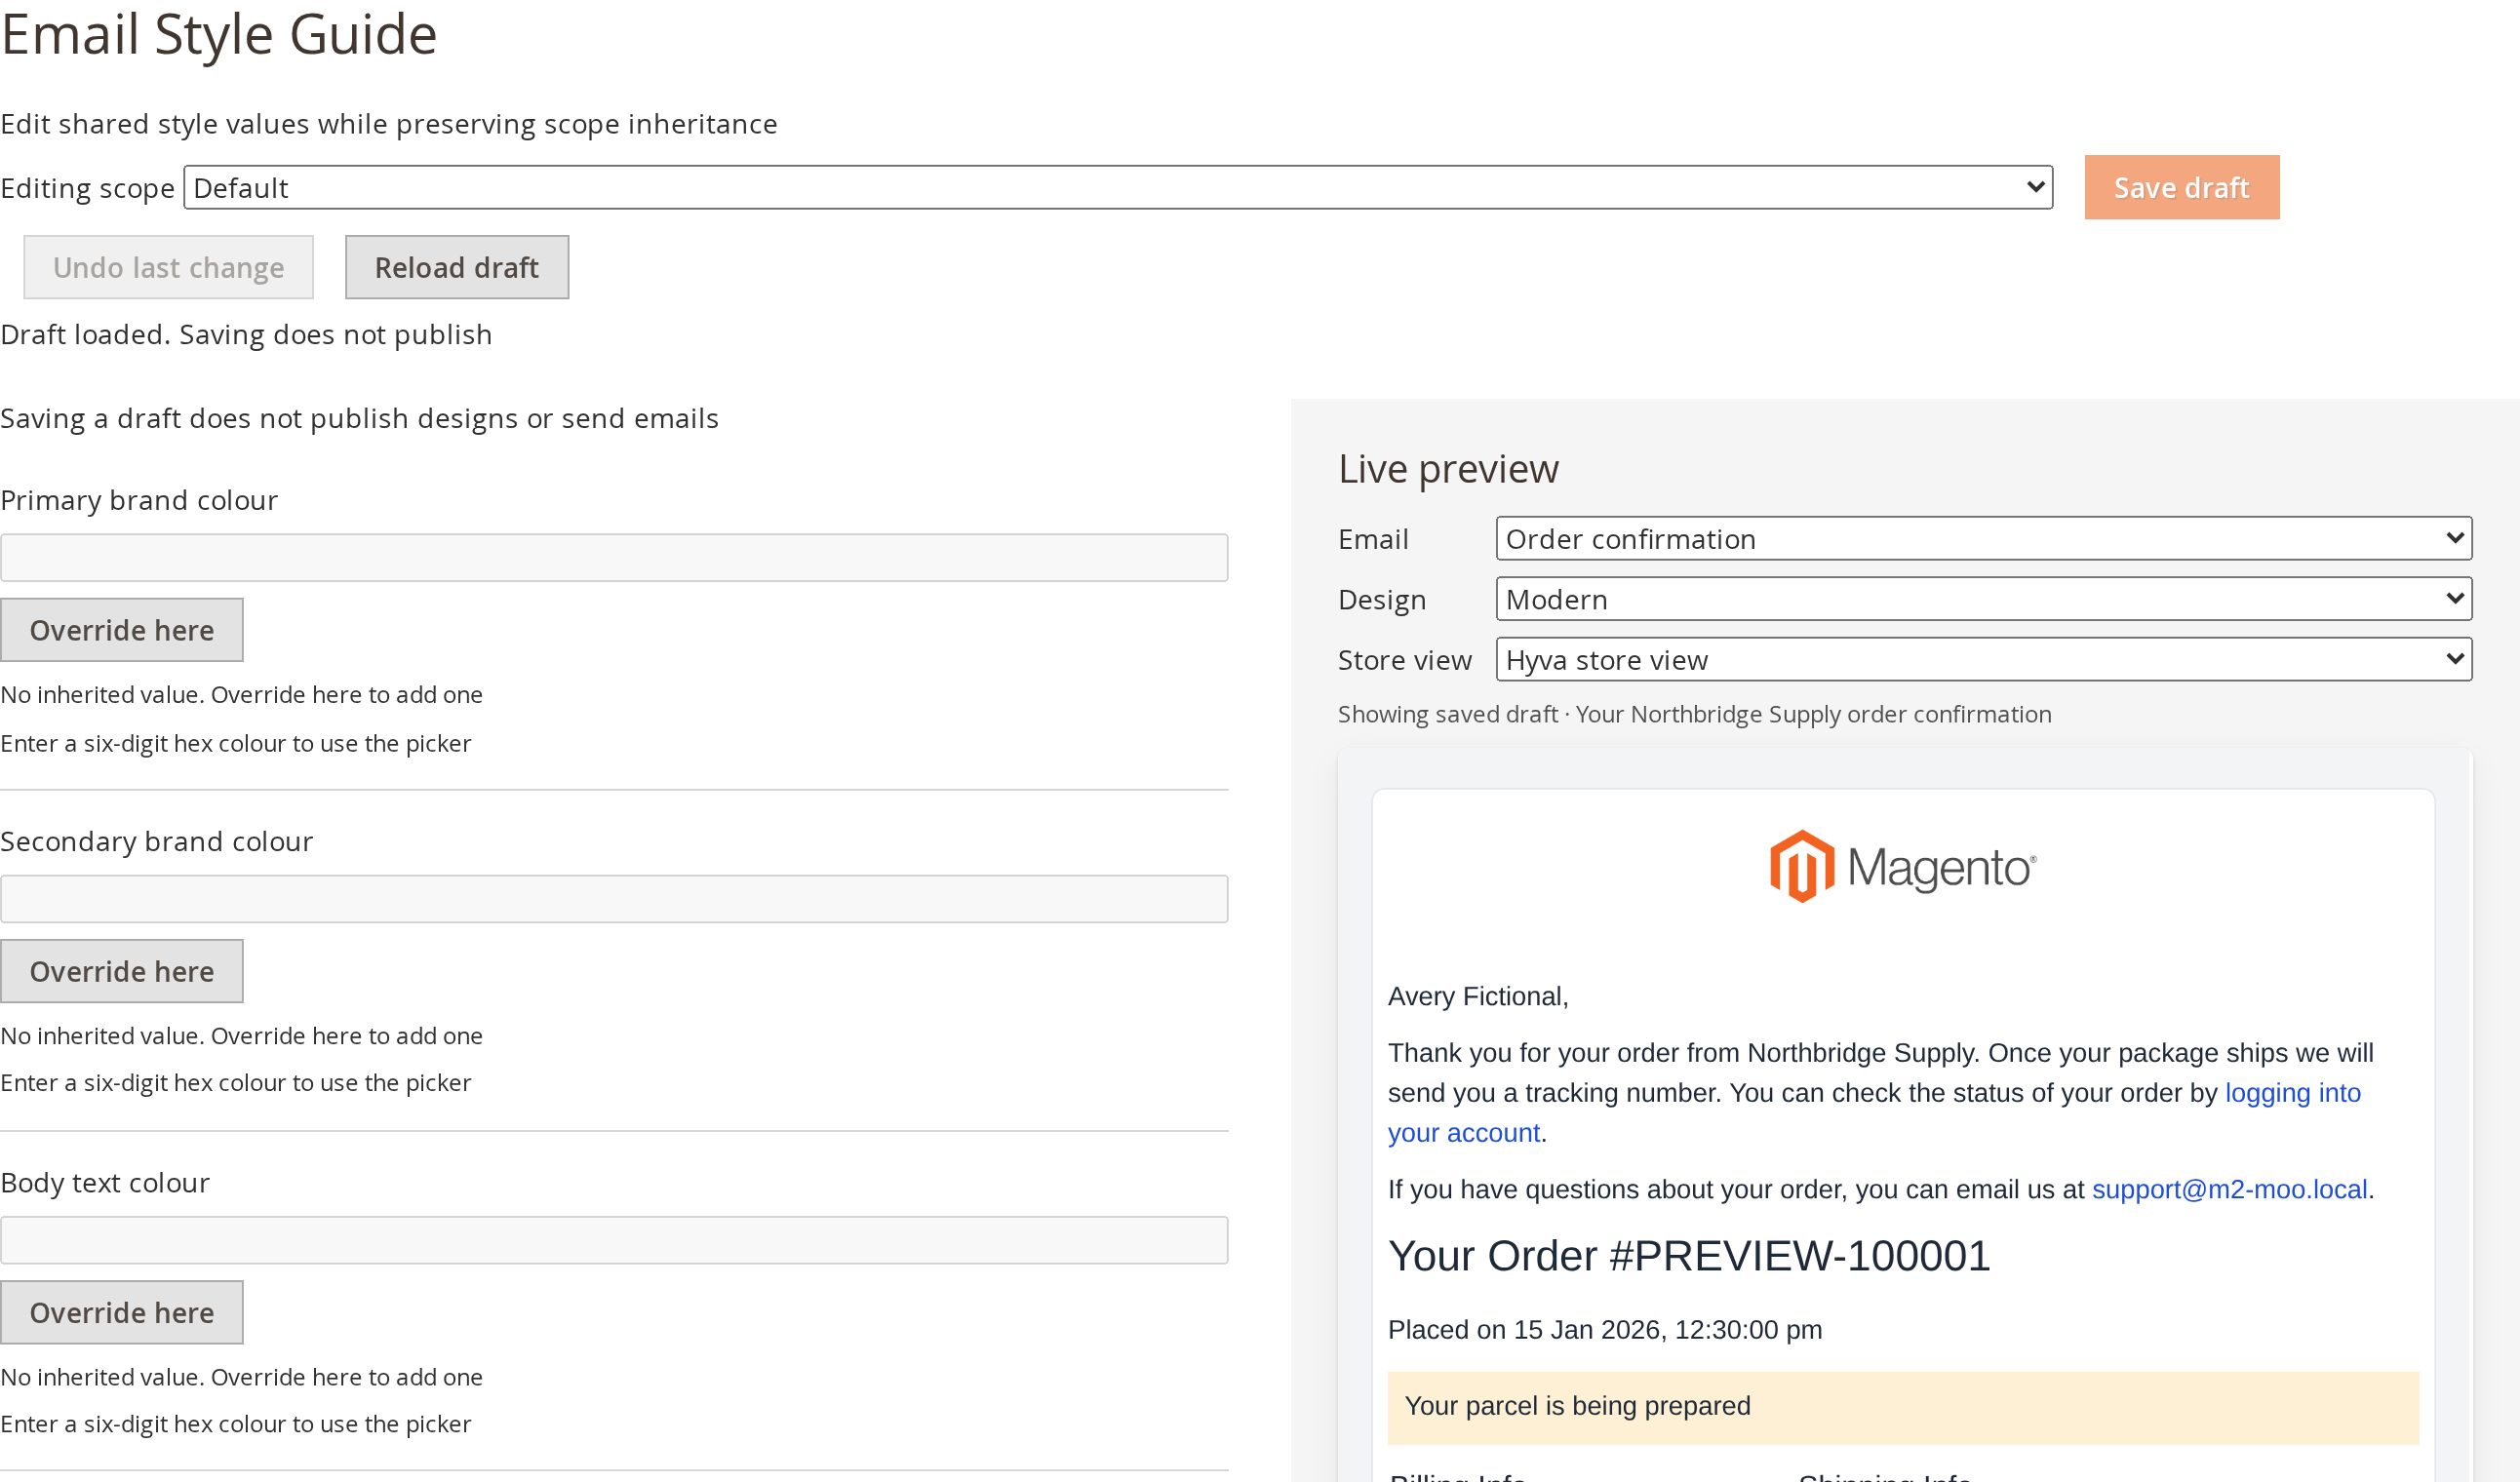The width and height of the screenshot is (2520, 1482).
Task: Follow the 'logging into your account' link
Action: (2292, 1093)
